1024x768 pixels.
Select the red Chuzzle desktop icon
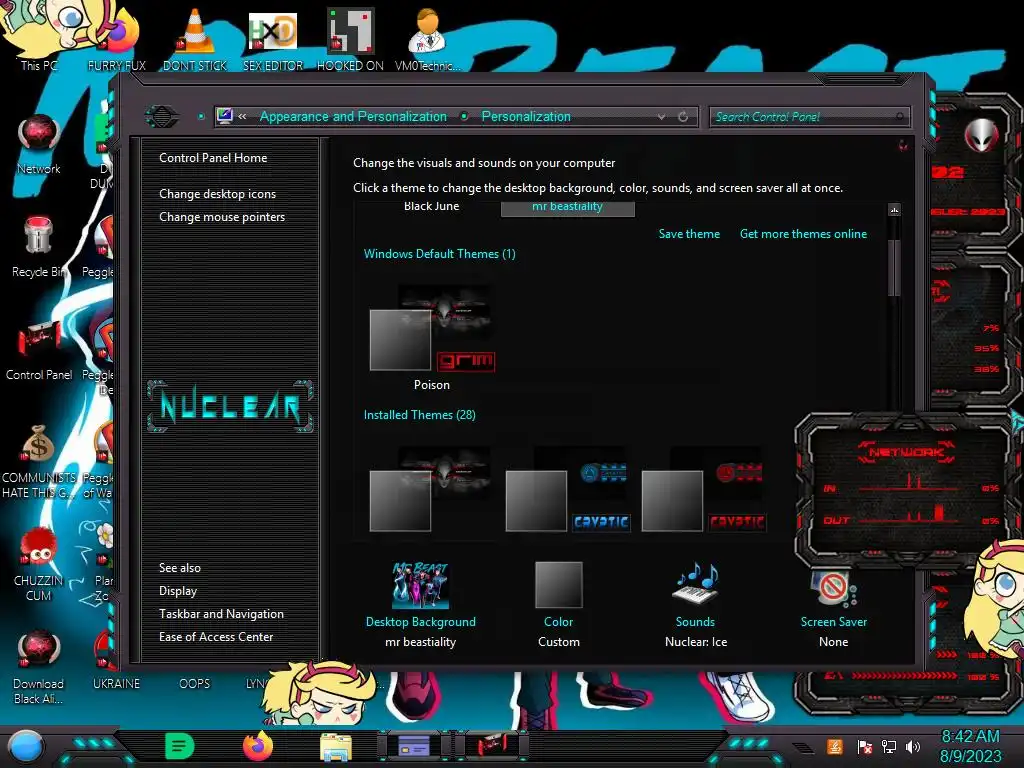[x=39, y=564]
